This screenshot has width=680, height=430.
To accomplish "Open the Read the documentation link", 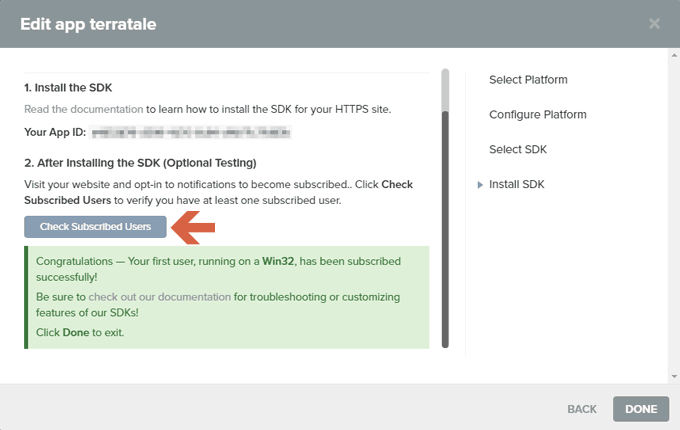I will [84, 109].
